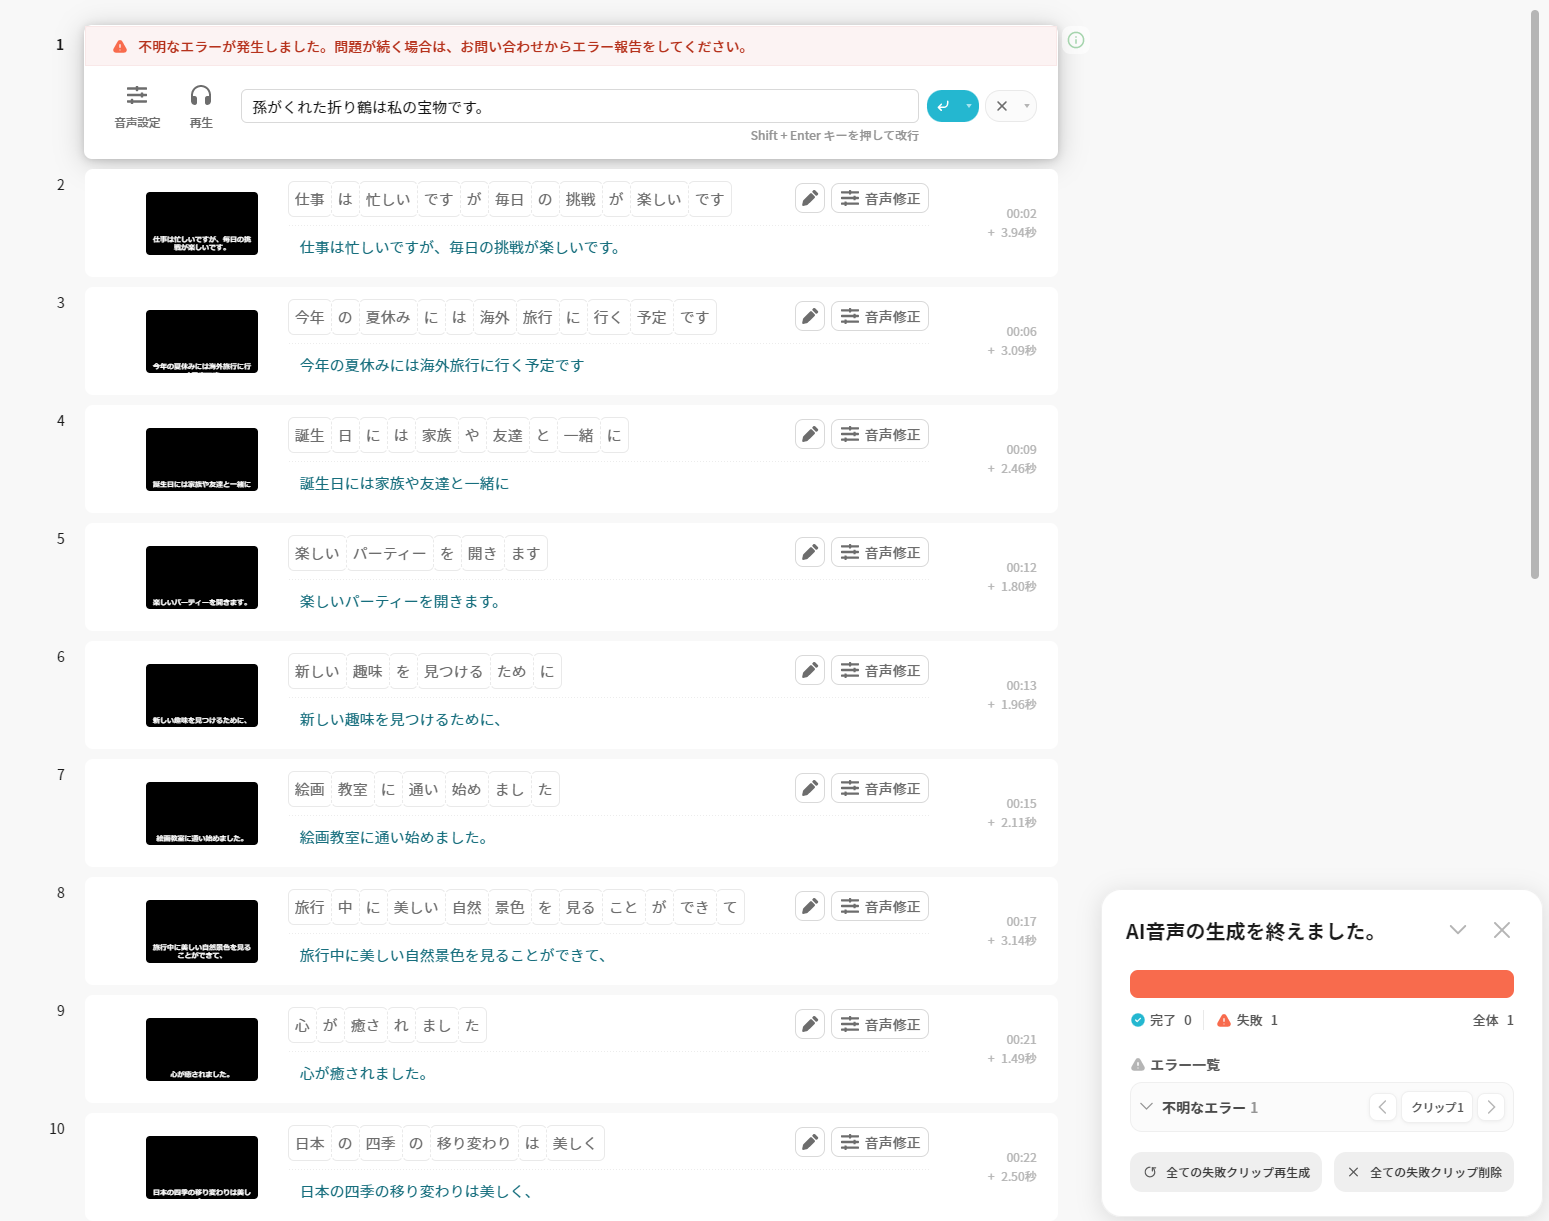Click pencil edit icon for clip 2
1549x1221 pixels.
[x=810, y=198]
